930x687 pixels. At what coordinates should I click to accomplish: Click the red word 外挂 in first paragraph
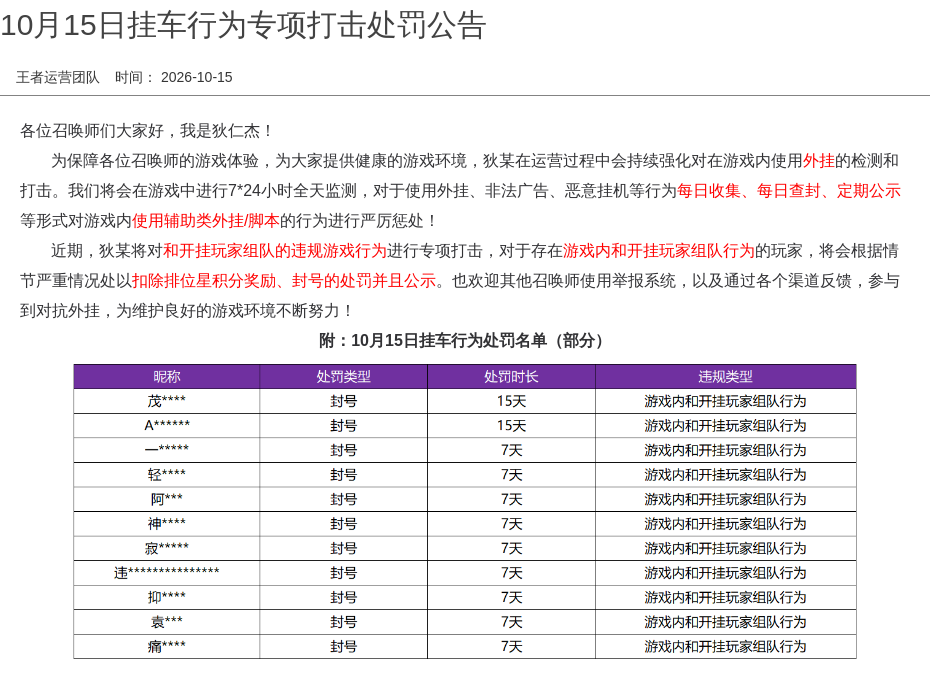(818, 161)
